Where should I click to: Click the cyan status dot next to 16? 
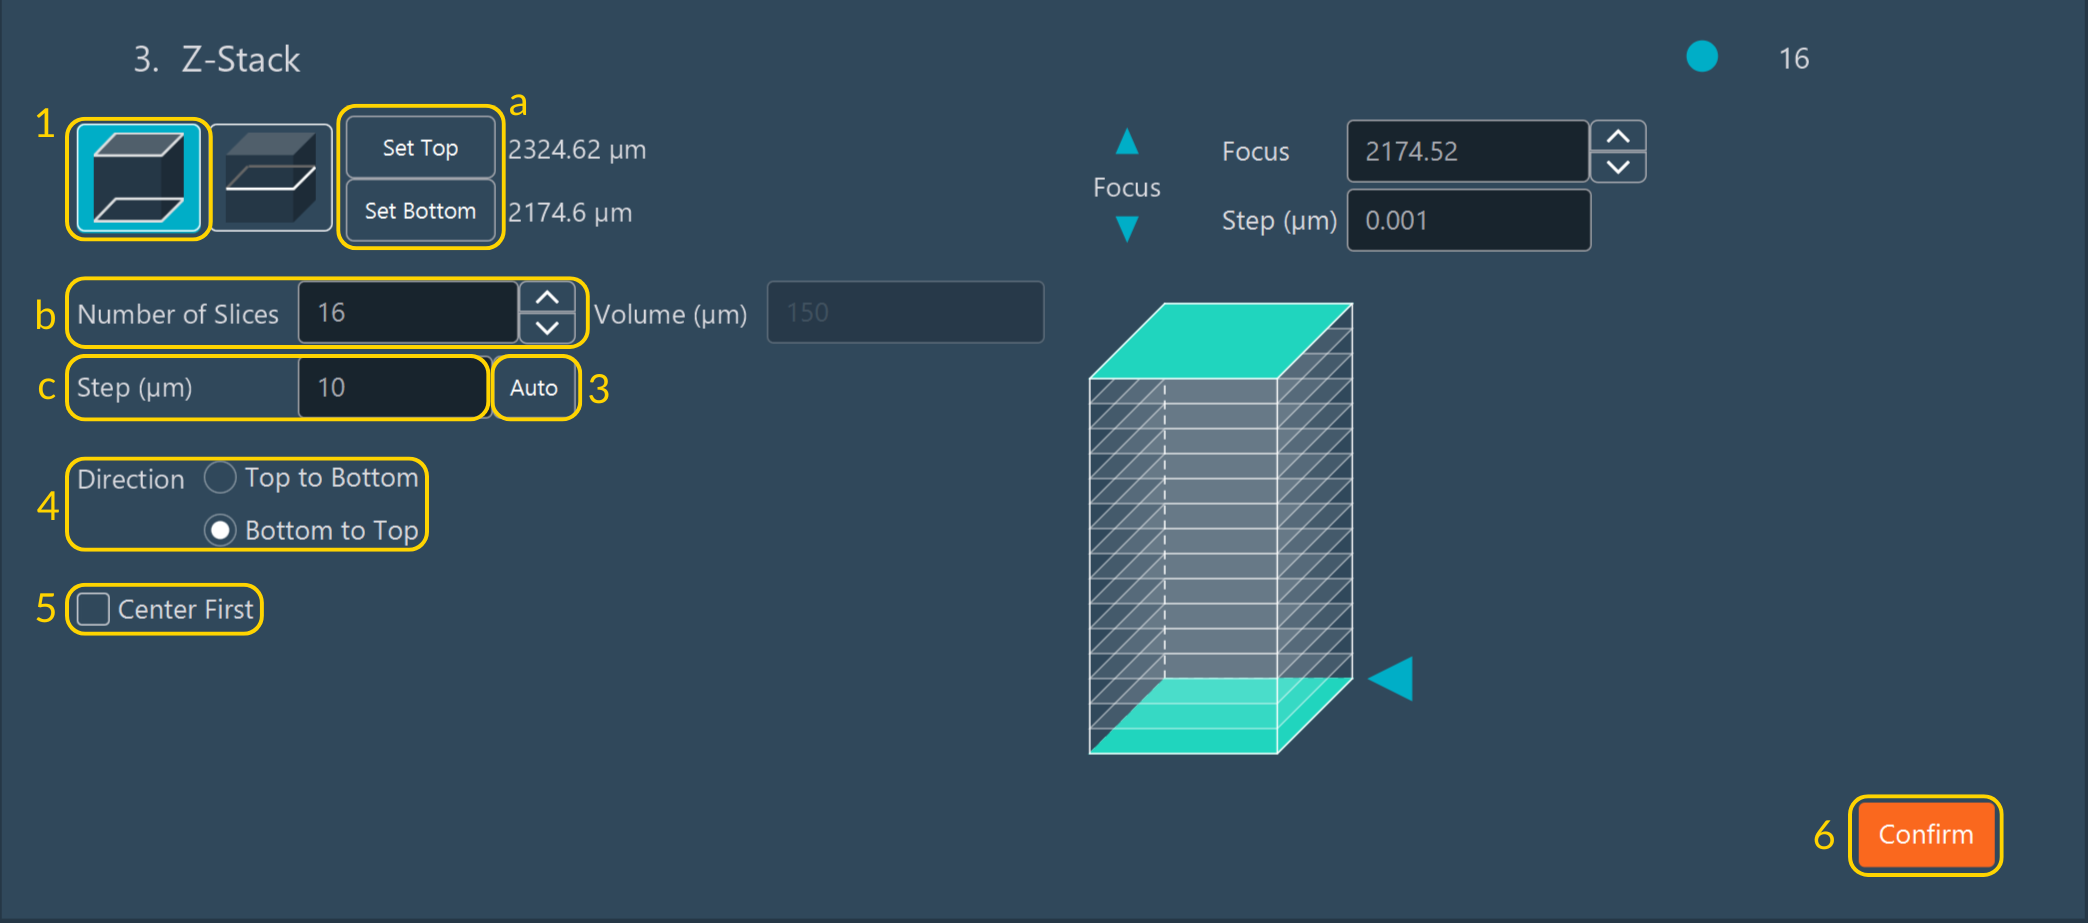1701,57
